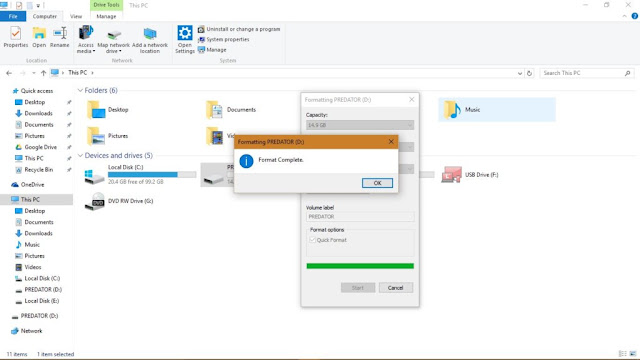Click the Properties ribbon icon
Image resolution: width=640 pixels, height=360 pixels.
tap(16, 37)
